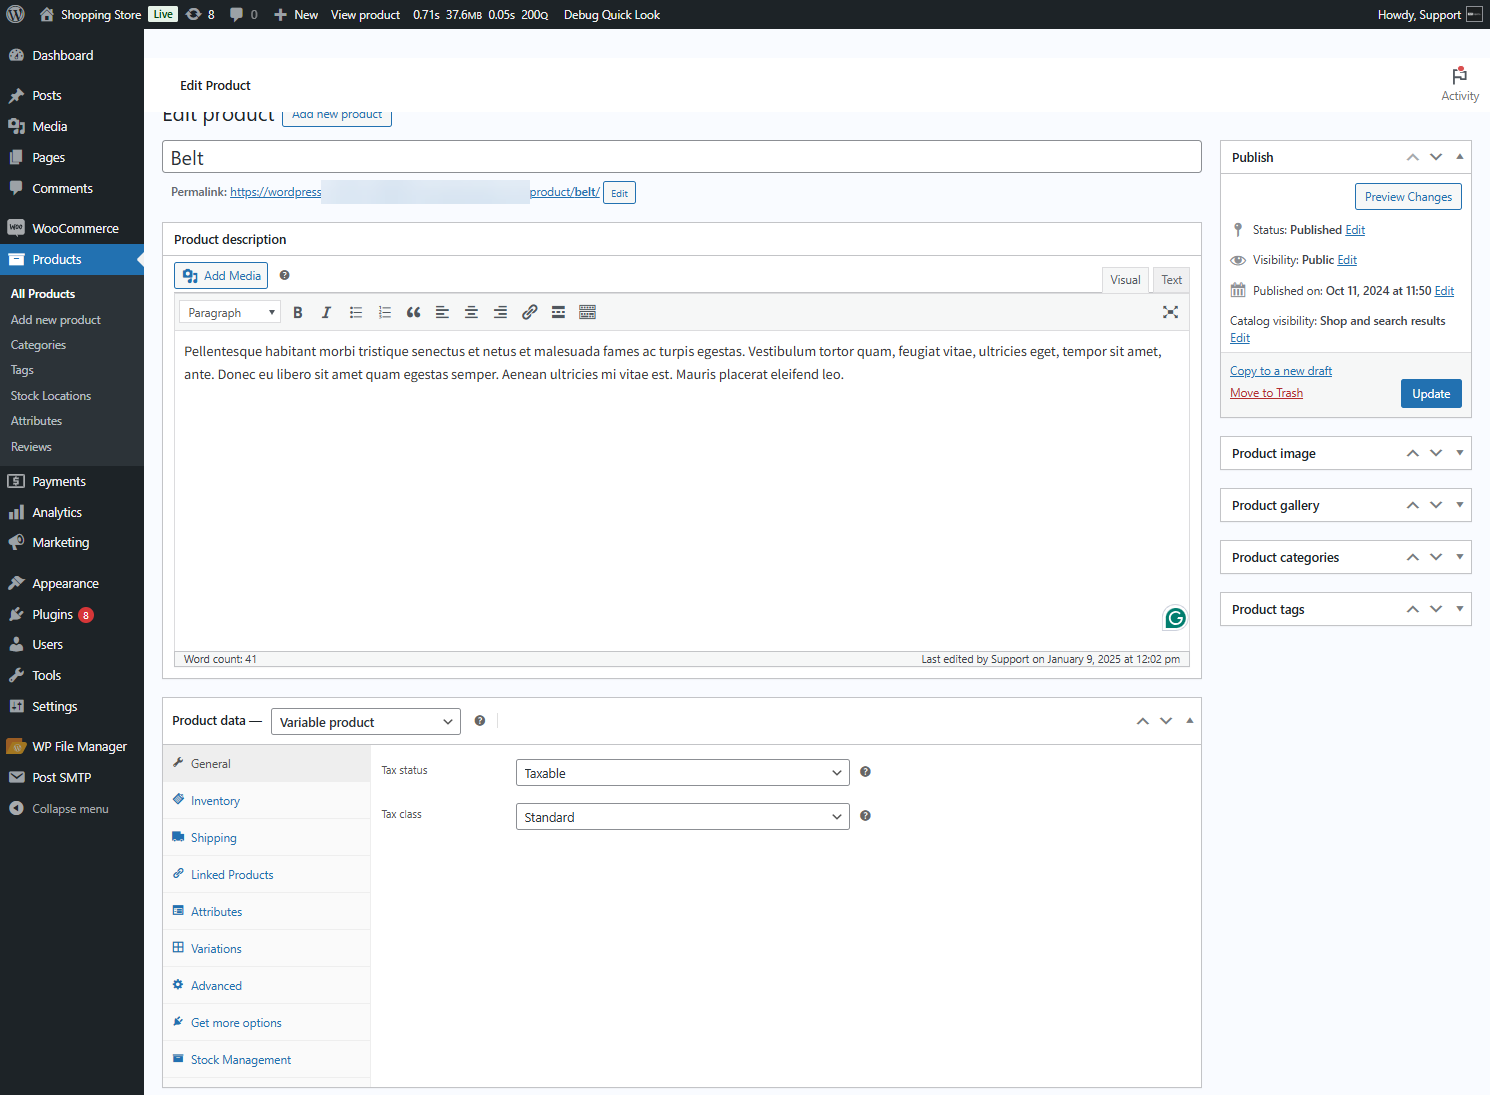Screen dimensions: 1490x1095
Task: Edit the published date
Action: tap(1444, 291)
